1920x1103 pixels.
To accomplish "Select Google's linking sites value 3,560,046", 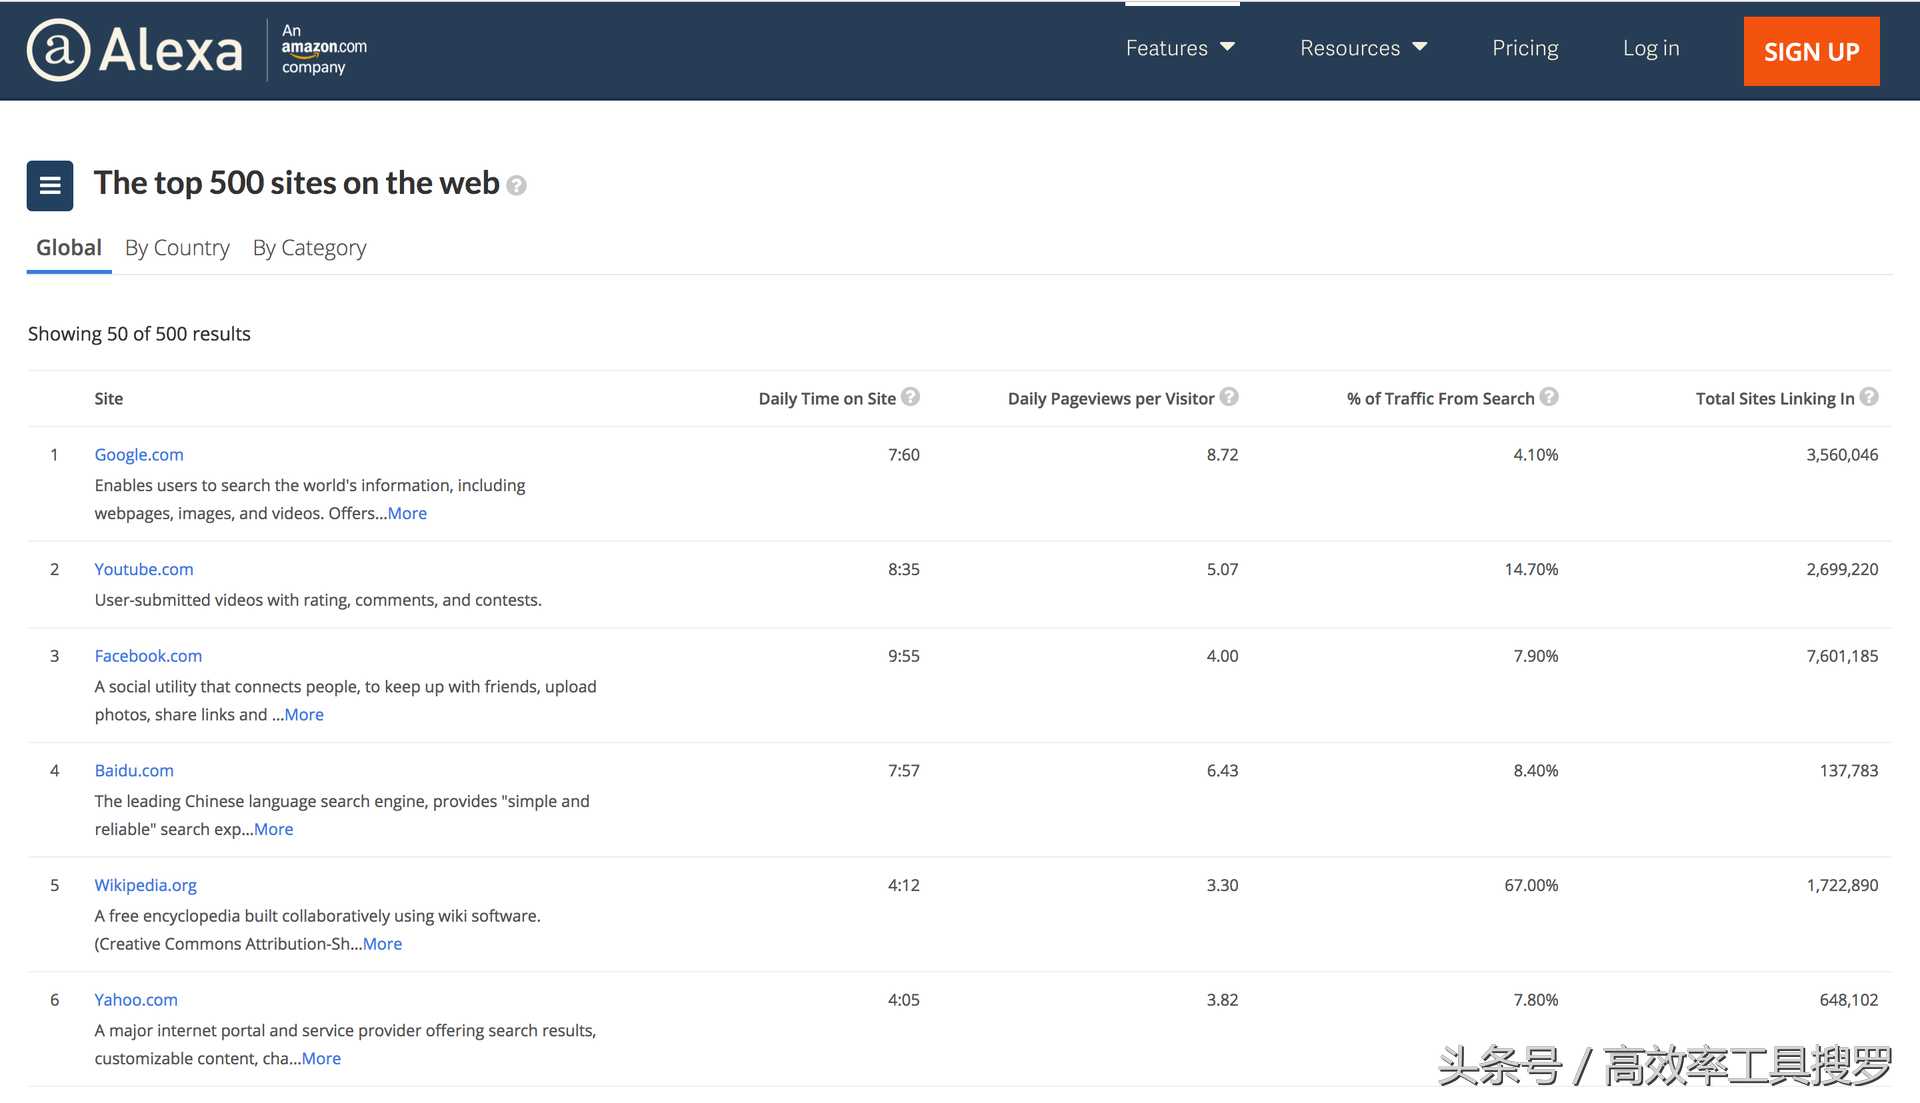I will 1842,454.
